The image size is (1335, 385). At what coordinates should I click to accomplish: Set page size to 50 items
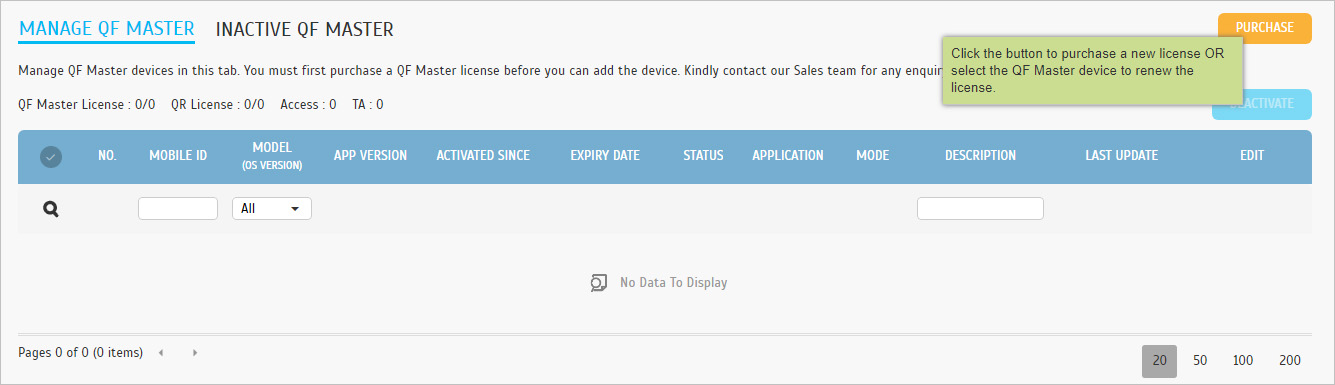(x=1200, y=361)
